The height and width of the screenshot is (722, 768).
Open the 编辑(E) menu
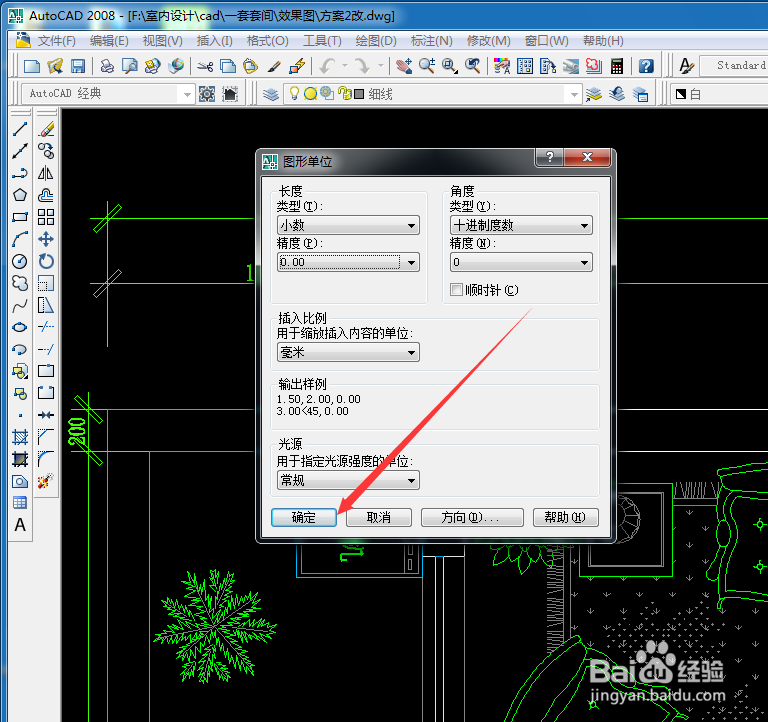109,41
